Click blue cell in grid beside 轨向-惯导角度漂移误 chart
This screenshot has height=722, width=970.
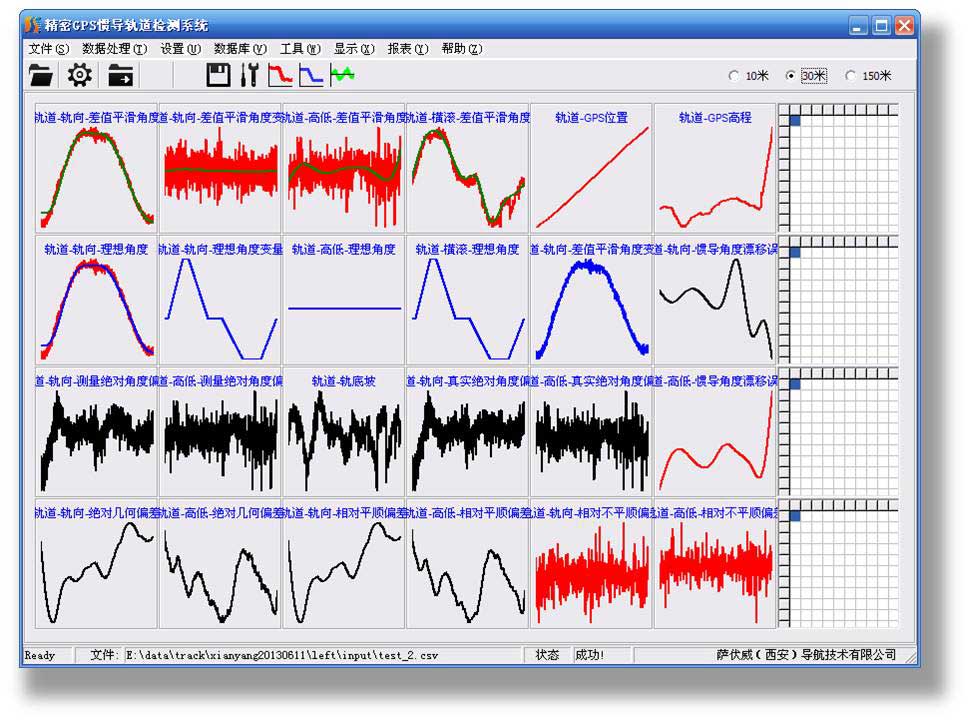click(795, 252)
